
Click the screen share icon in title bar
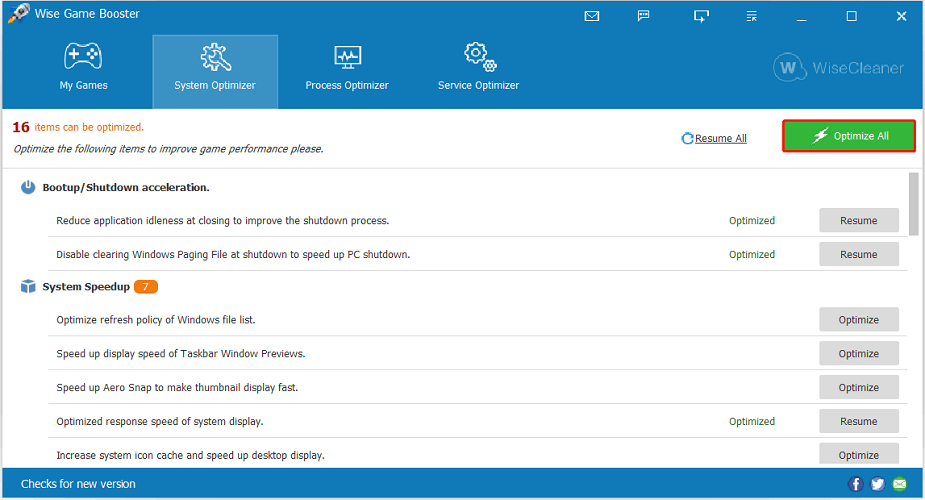pyautogui.click(x=701, y=16)
